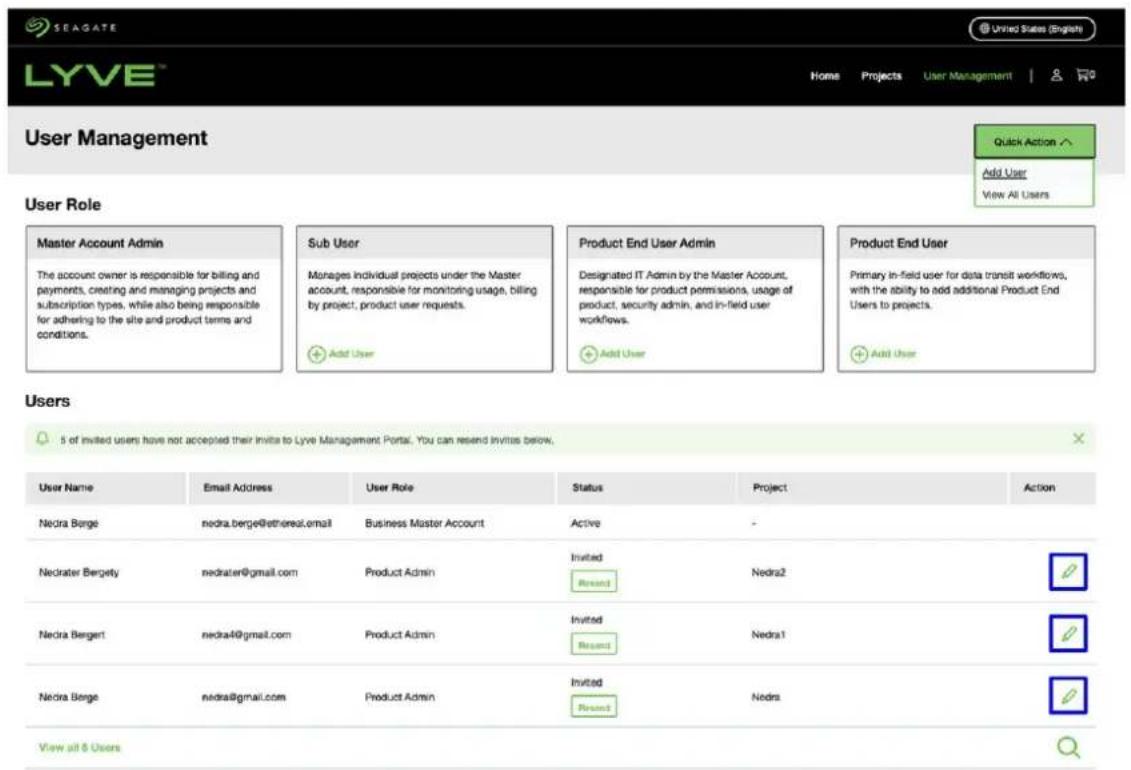
Task: Click the Product End User Admin card header
Action: [x=695, y=243]
